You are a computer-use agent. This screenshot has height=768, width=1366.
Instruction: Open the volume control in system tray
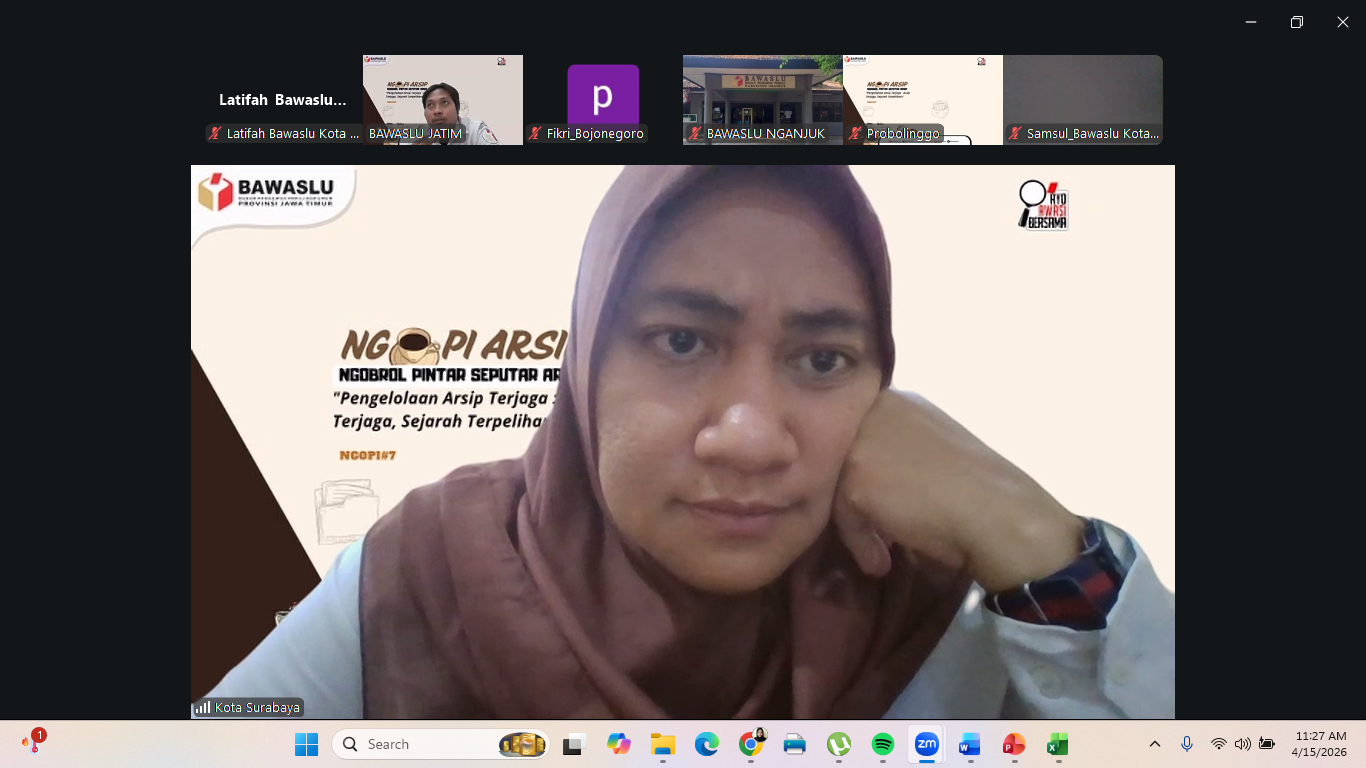pos(1243,744)
